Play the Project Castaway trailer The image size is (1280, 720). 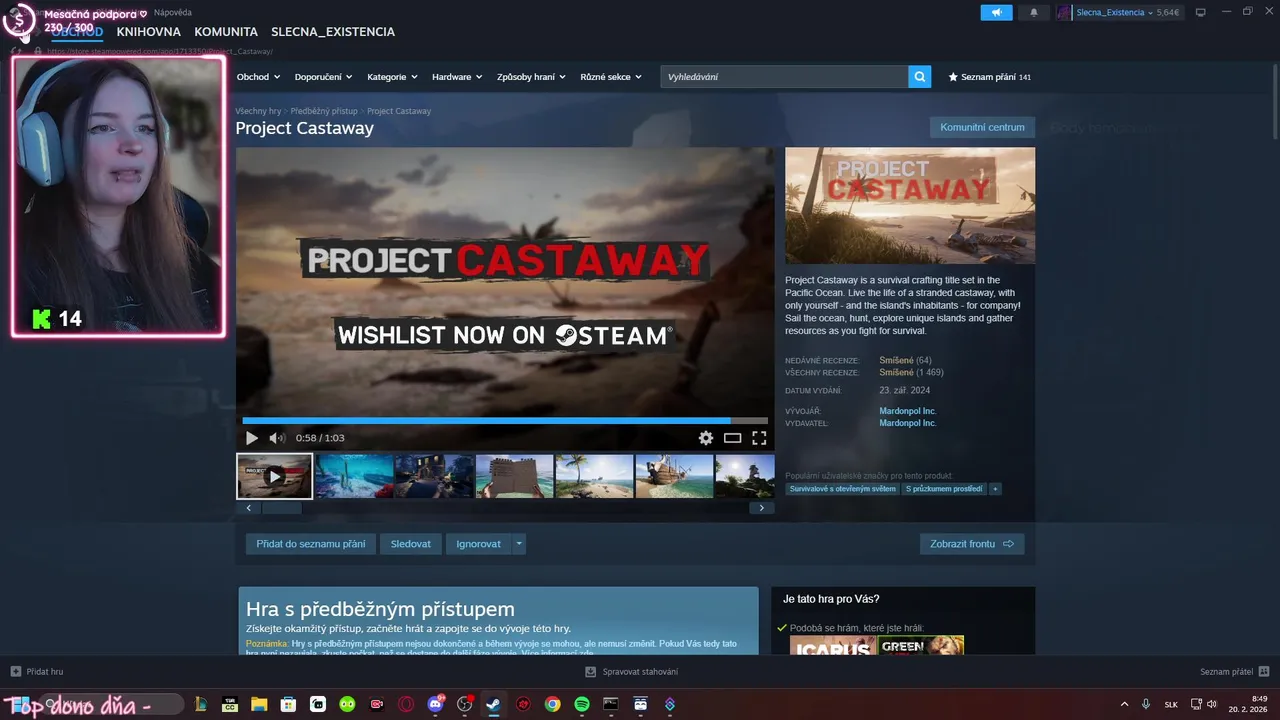click(x=252, y=438)
